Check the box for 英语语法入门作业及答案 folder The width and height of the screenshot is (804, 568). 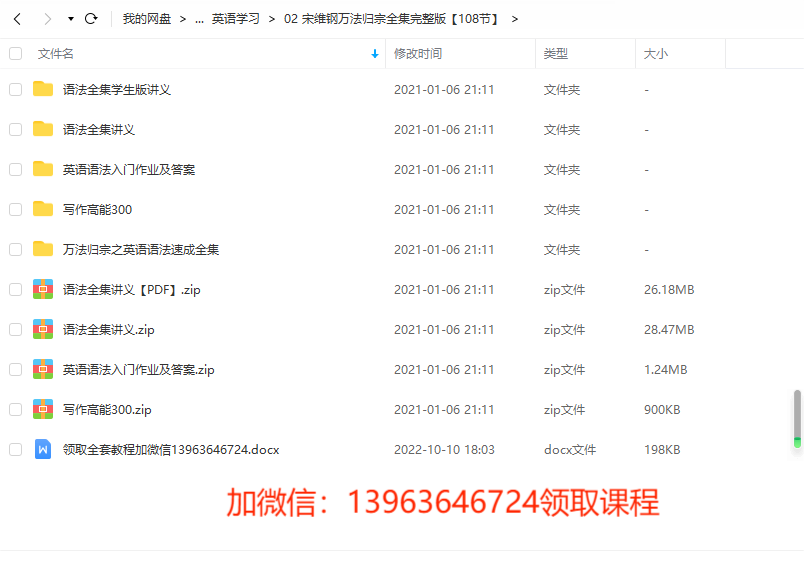point(15,170)
